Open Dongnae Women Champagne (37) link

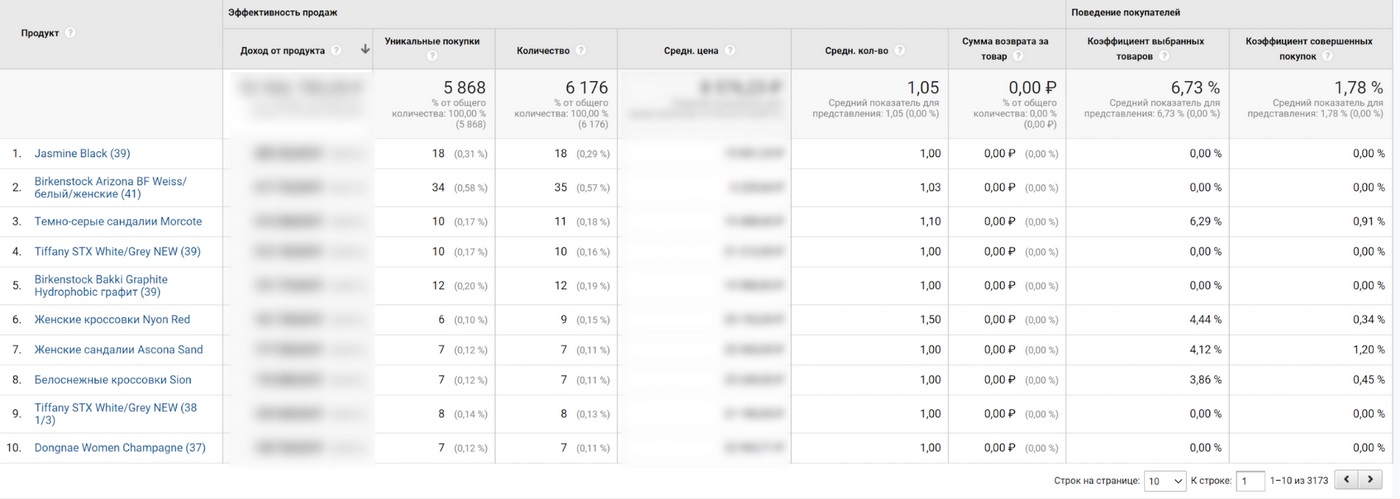pyautogui.click(x=120, y=448)
